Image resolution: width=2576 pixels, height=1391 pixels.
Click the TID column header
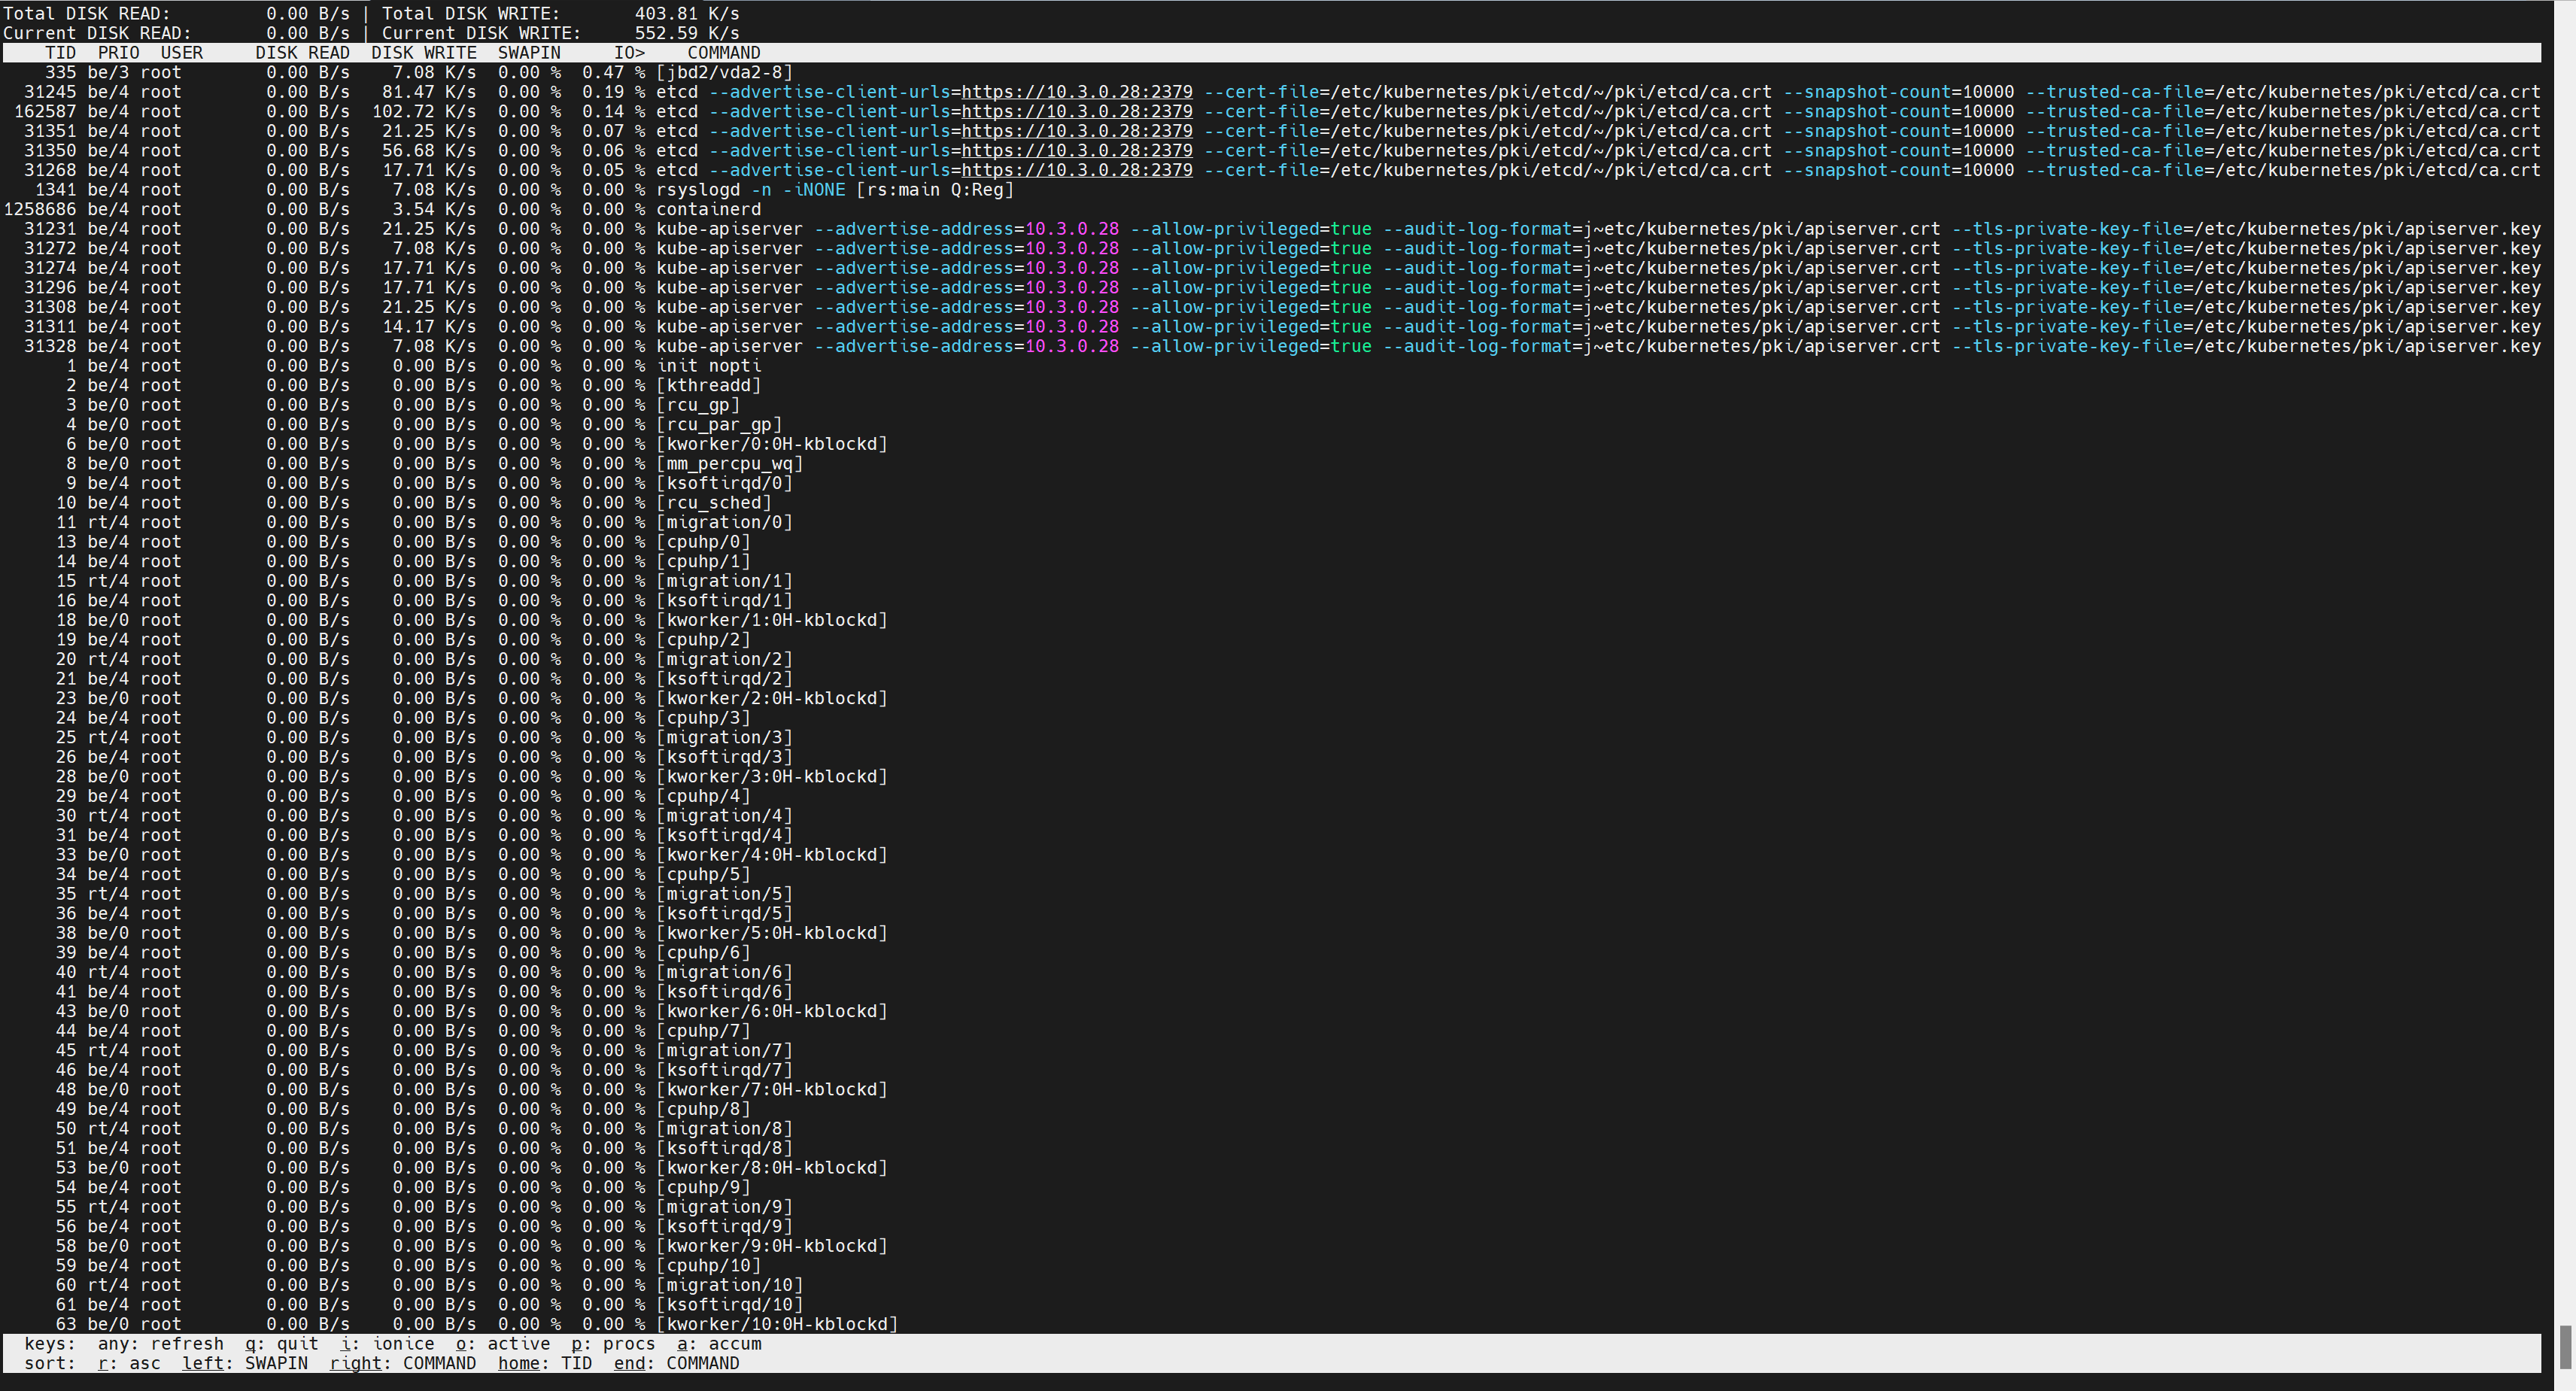point(60,53)
